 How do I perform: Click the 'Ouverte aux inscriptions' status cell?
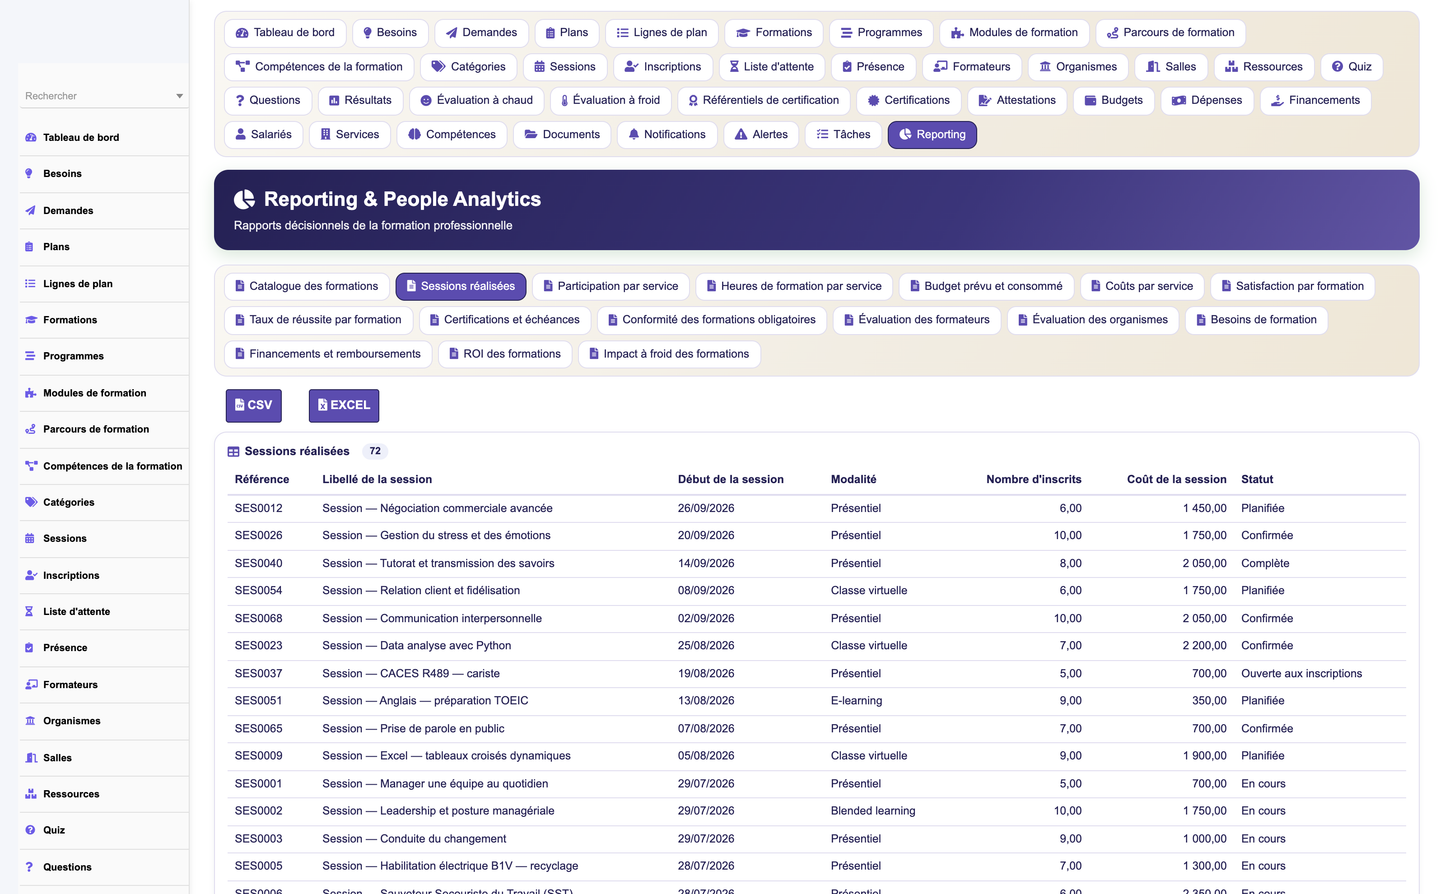(1302, 674)
